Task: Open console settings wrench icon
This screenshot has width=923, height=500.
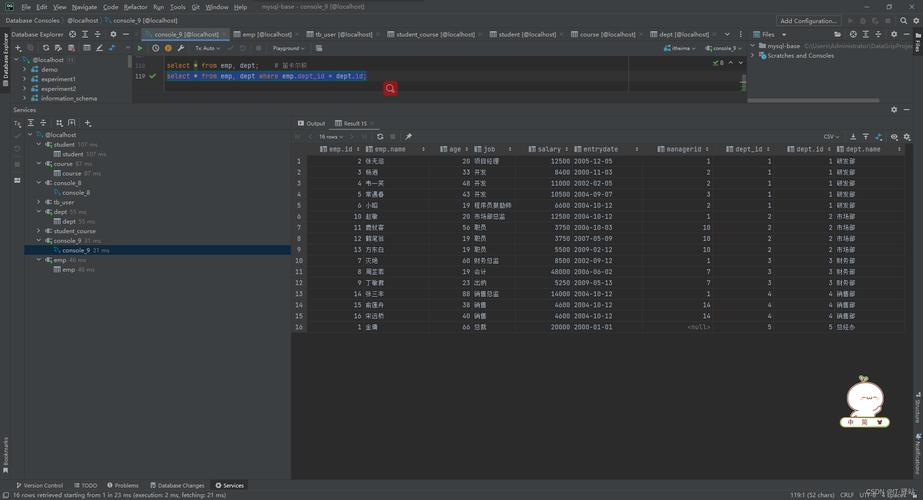Action: pyautogui.click(x=181, y=48)
